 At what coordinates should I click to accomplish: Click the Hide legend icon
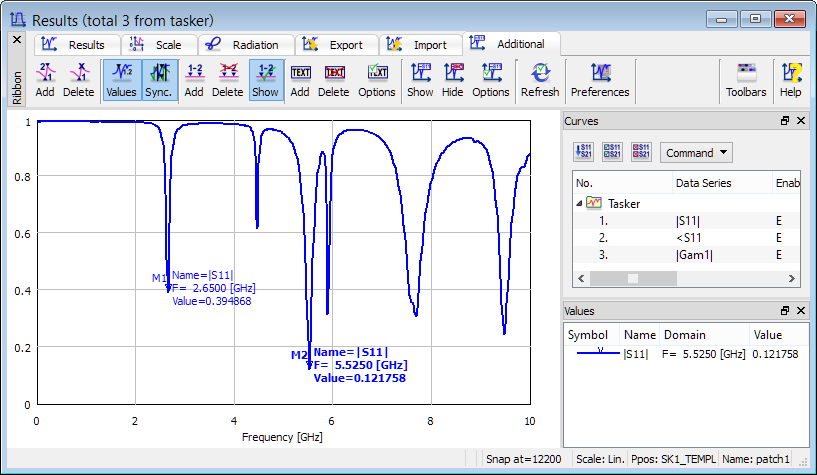[x=453, y=79]
